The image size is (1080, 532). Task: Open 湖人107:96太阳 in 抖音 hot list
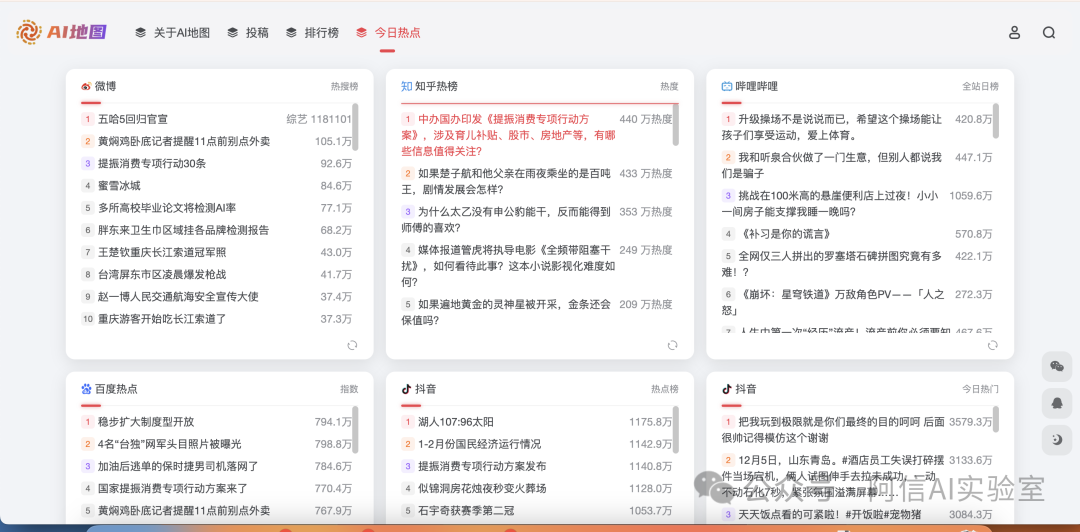click(x=456, y=422)
